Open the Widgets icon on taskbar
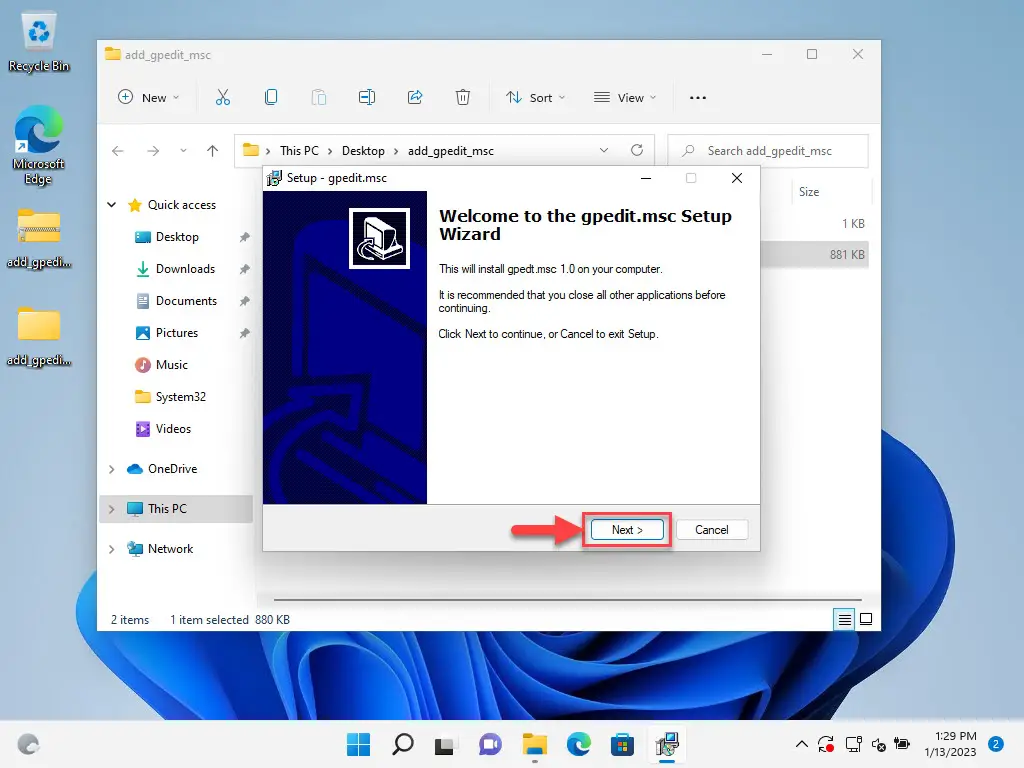This screenshot has height=768, width=1024. click(28, 744)
